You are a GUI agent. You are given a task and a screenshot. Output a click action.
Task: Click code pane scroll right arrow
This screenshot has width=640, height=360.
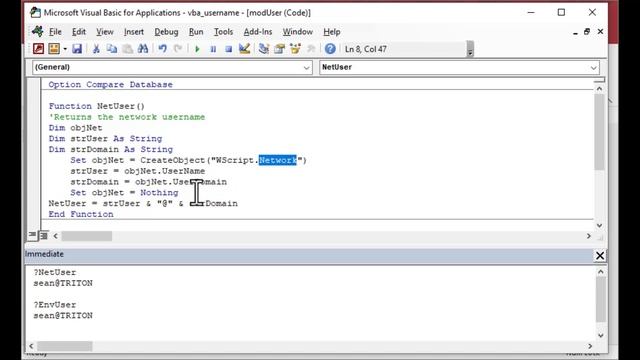tap(588, 236)
